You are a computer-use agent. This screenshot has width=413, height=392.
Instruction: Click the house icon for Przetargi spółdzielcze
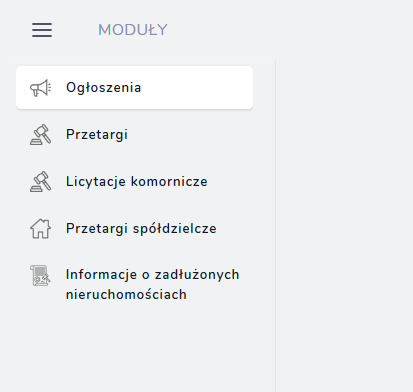(41, 229)
